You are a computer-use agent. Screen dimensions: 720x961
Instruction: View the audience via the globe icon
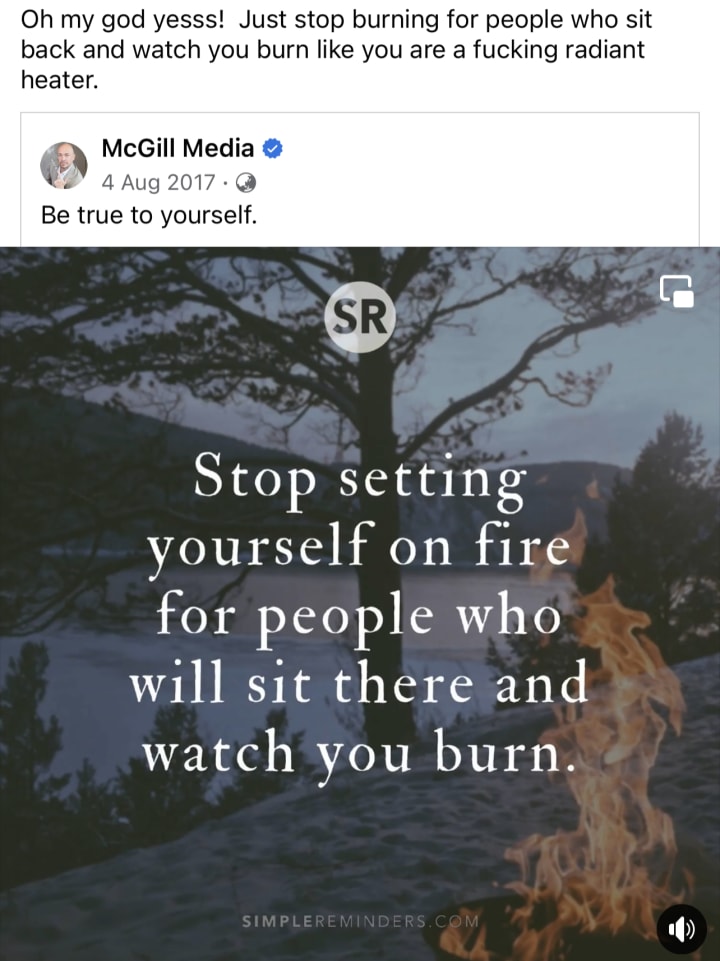[x=246, y=183]
